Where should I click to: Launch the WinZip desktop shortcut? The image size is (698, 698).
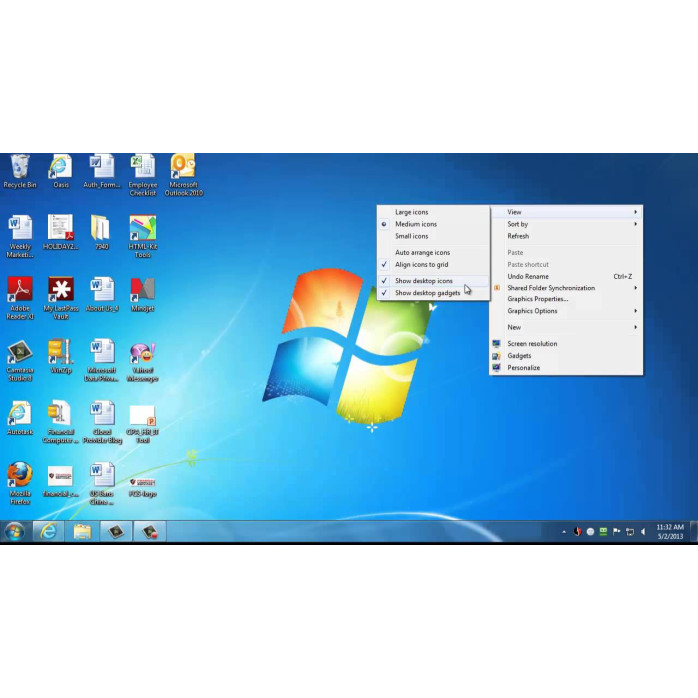[61, 356]
